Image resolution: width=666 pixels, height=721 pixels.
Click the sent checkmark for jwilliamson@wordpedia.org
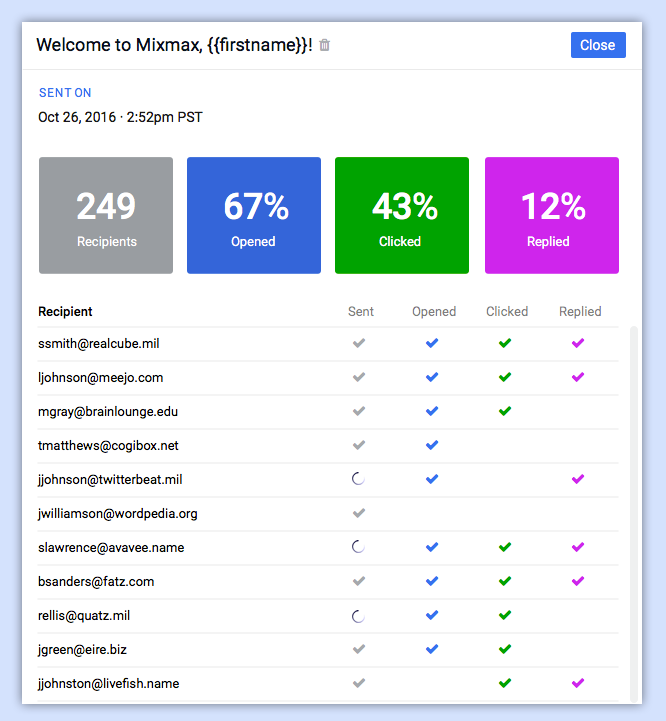pyautogui.click(x=359, y=513)
